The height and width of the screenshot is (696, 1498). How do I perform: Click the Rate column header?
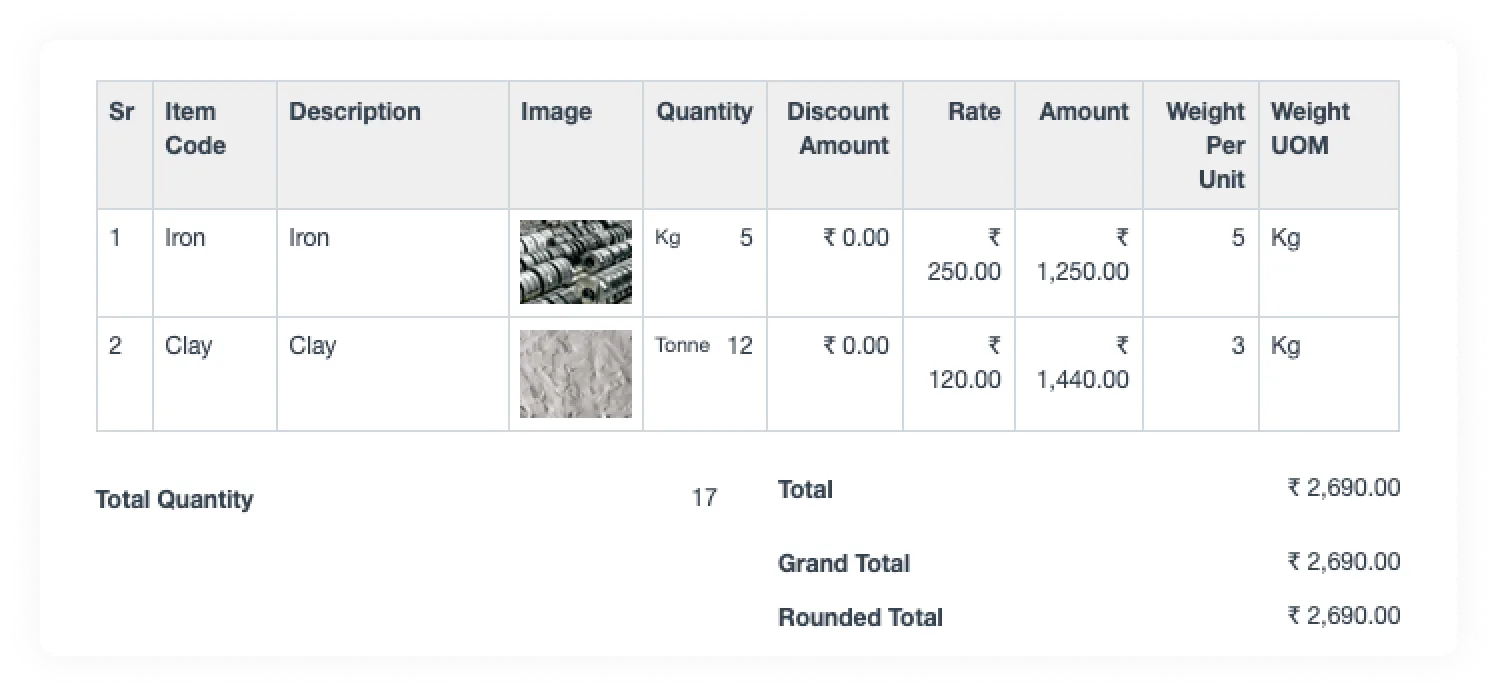click(x=973, y=112)
